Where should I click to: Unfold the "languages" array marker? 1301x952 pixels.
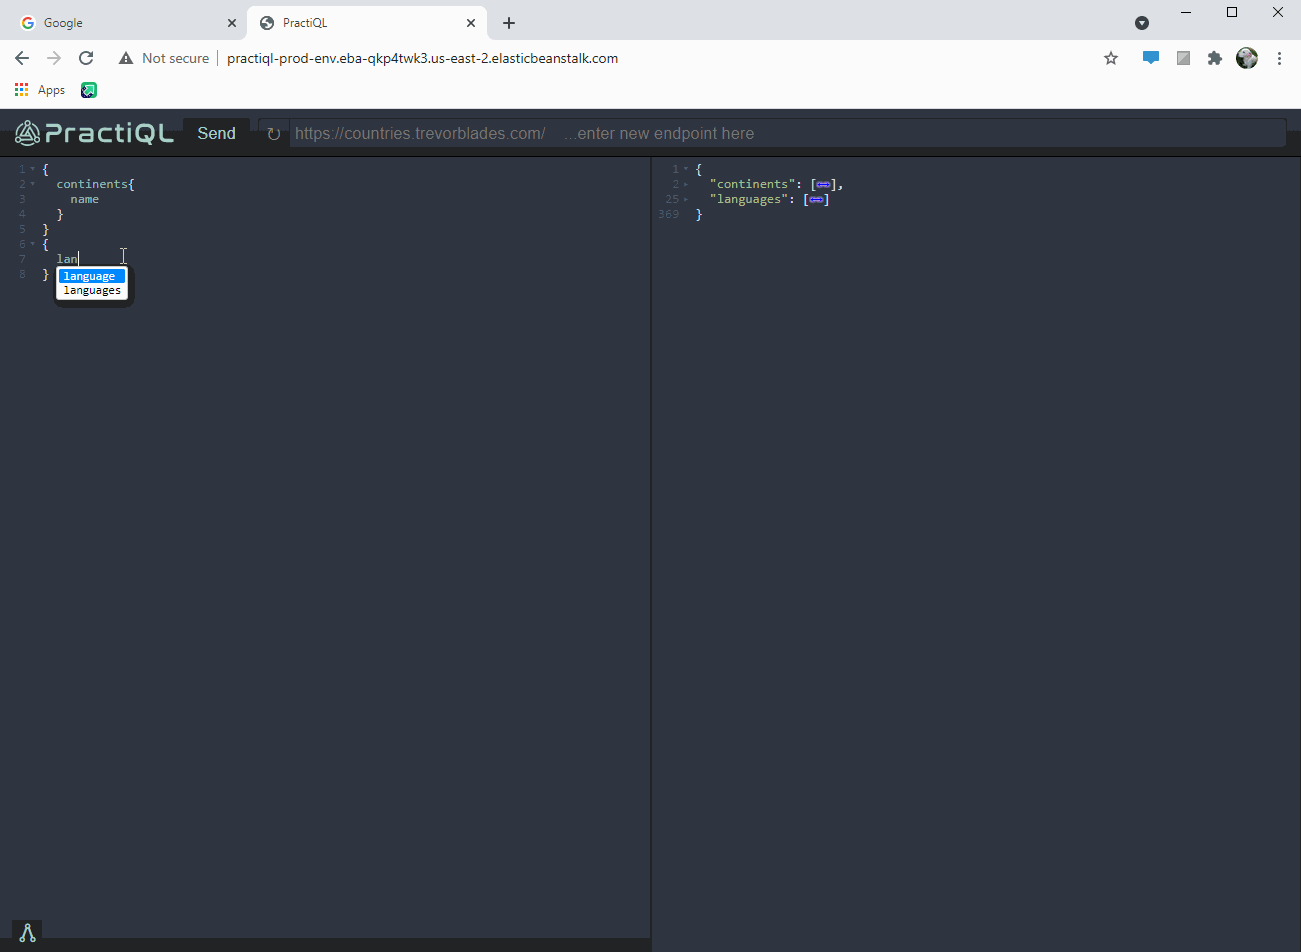pyautogui.click(x=816, y=199)
